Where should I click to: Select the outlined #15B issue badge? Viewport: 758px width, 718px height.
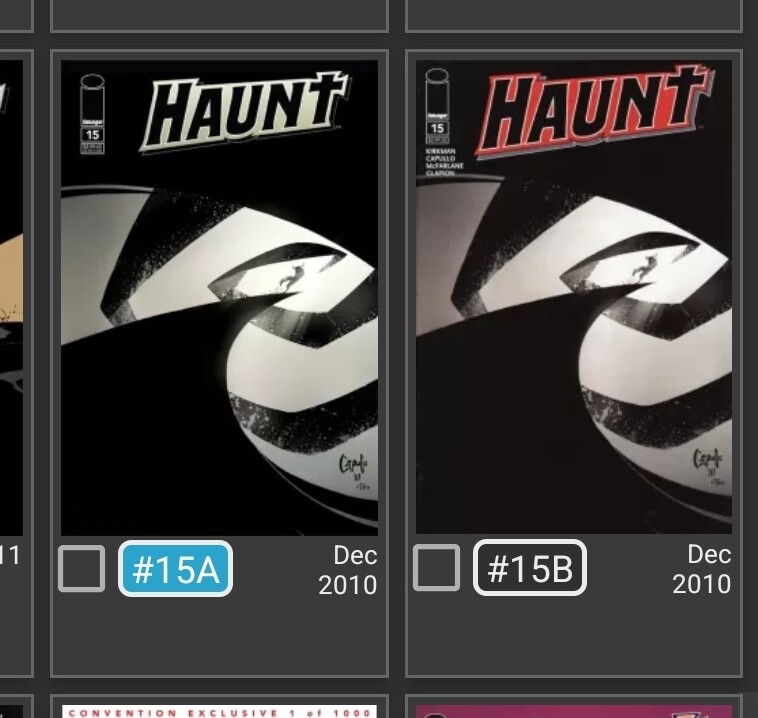(530, 568)
